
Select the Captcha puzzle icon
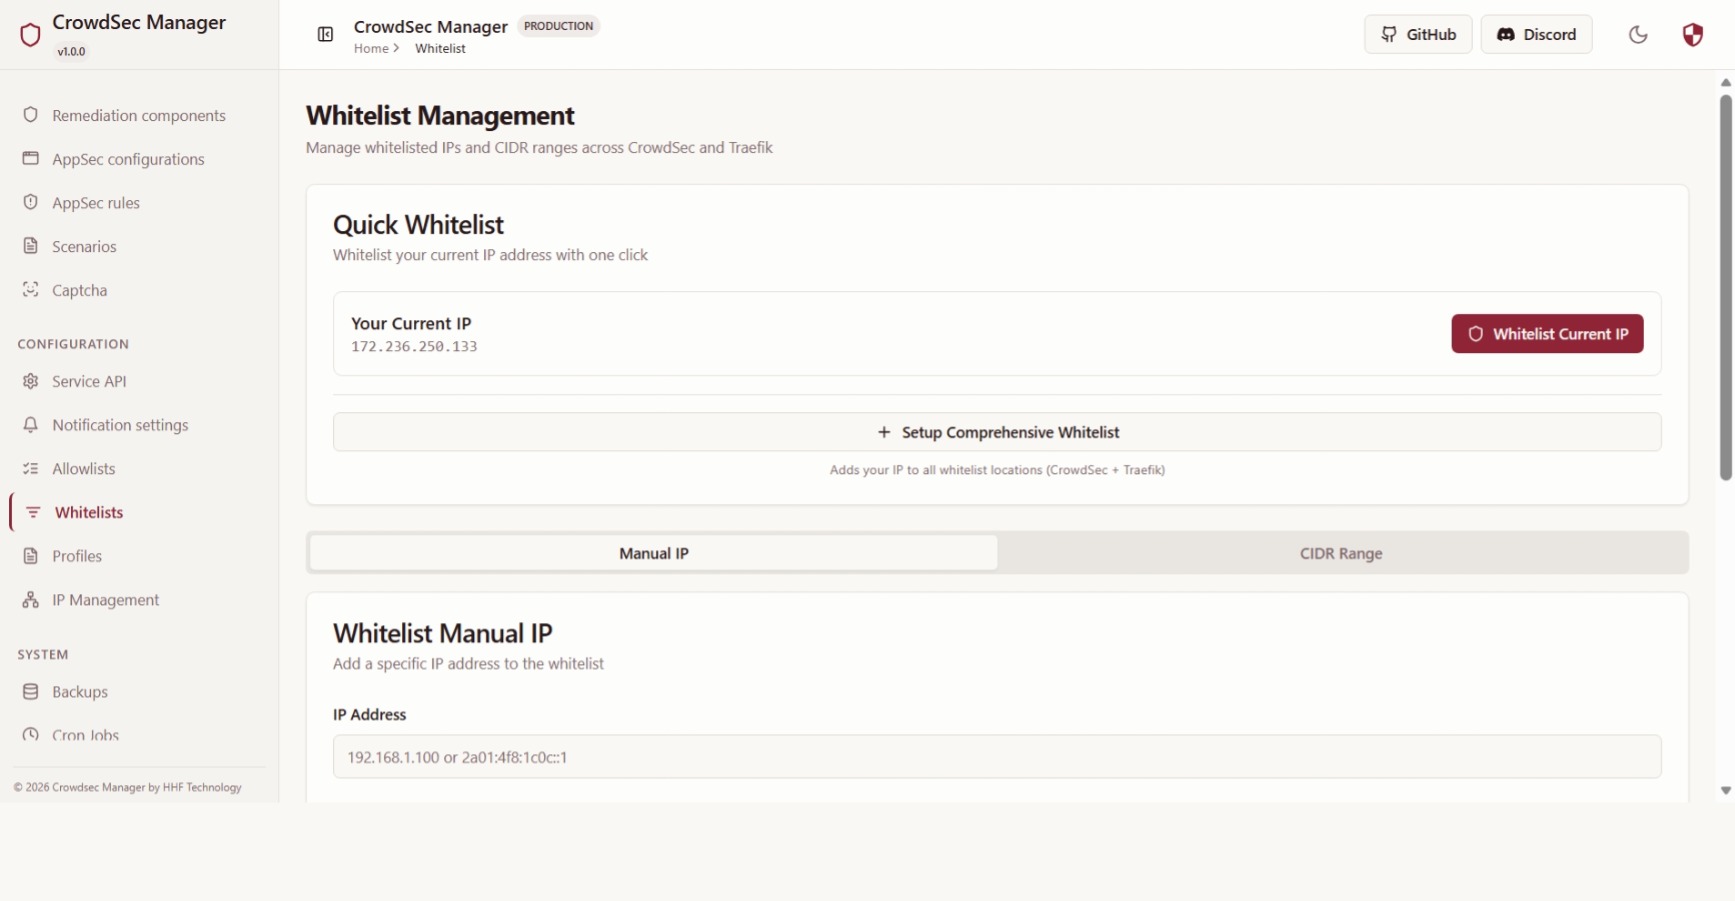pos(31,290)
